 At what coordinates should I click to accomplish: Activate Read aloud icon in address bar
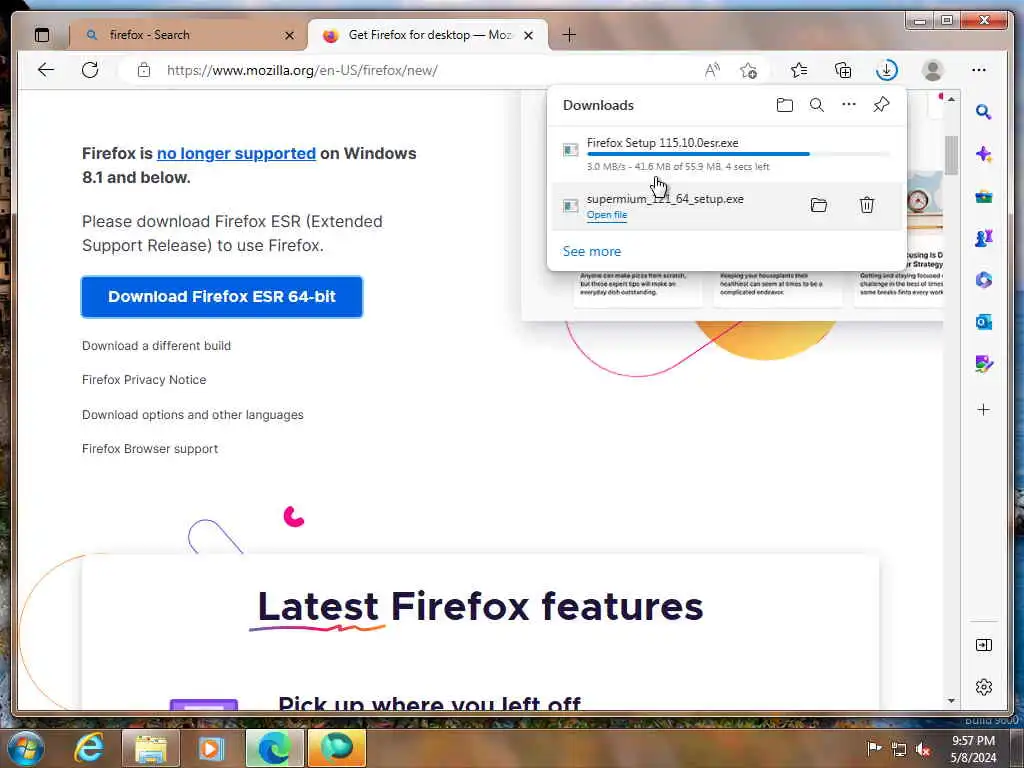coord(712,70)
